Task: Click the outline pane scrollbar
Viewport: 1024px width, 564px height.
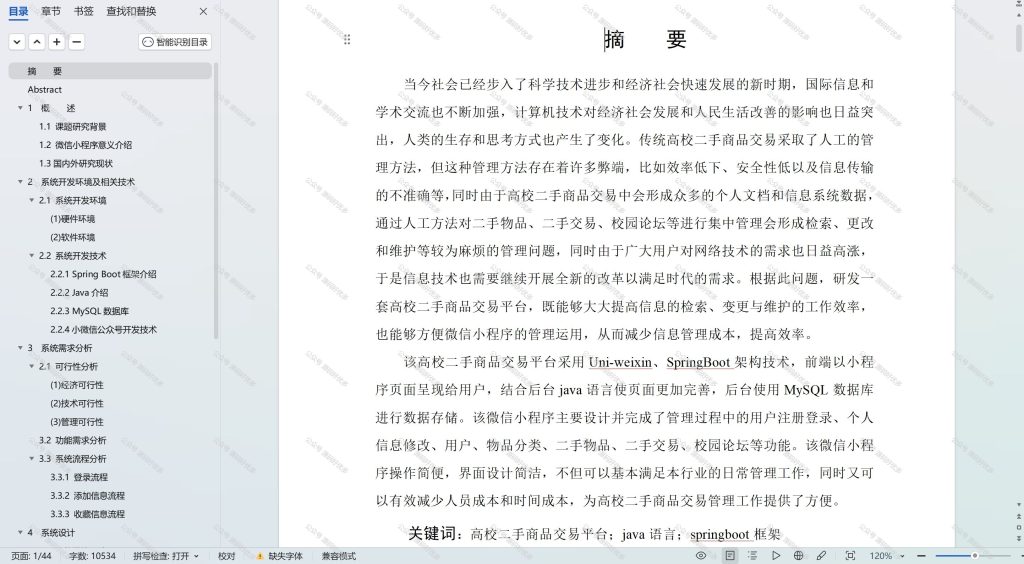Action: click(216, 200)
